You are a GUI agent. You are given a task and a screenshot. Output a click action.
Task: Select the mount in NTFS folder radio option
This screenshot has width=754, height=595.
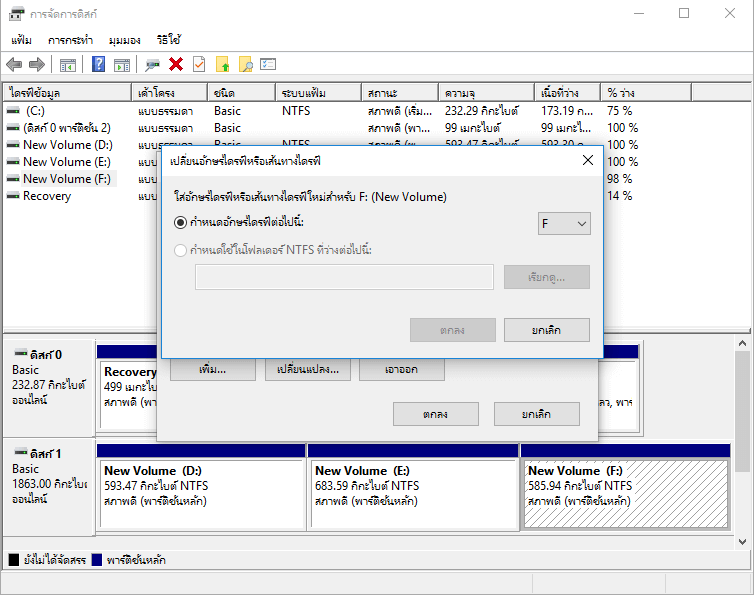coord(181,250)
